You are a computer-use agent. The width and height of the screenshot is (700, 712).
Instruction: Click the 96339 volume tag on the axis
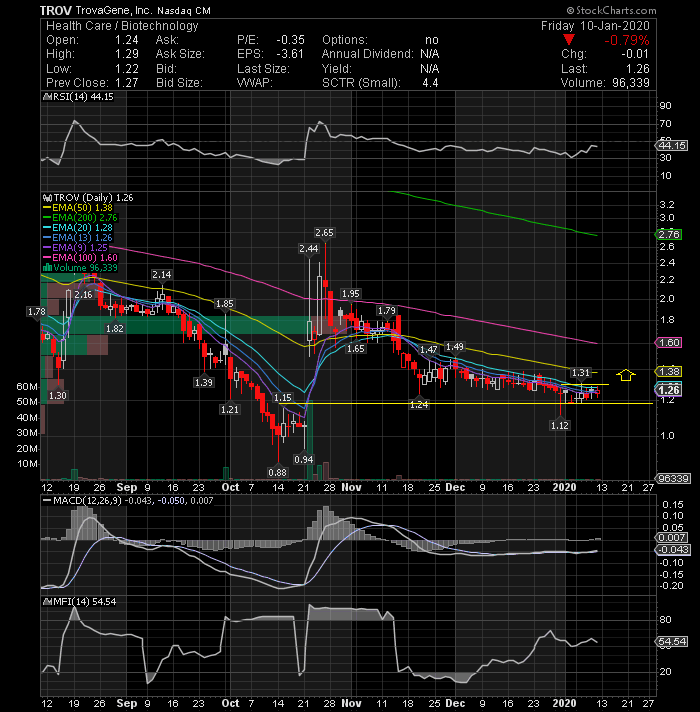tap(672, 479)
